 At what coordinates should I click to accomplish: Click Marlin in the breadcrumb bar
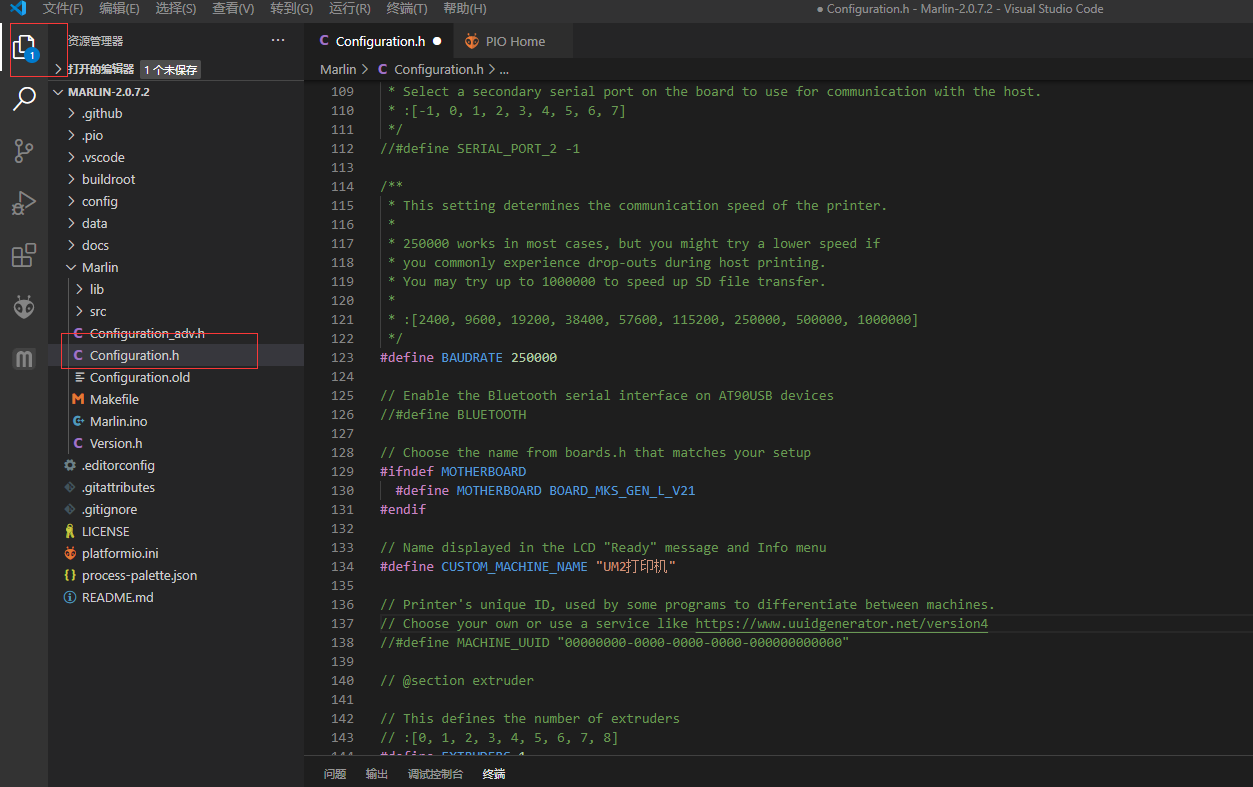(x=338, y=70)
